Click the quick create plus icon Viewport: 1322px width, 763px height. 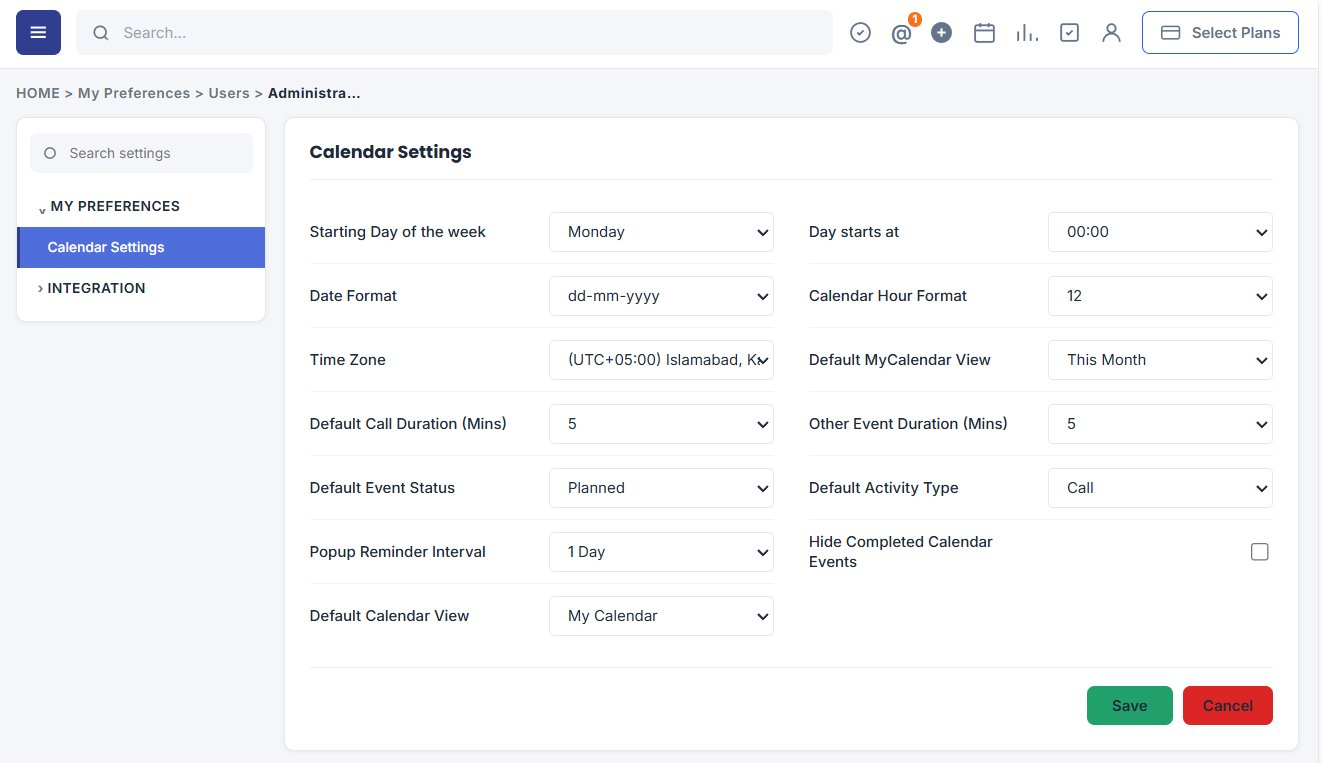(941, 33)
